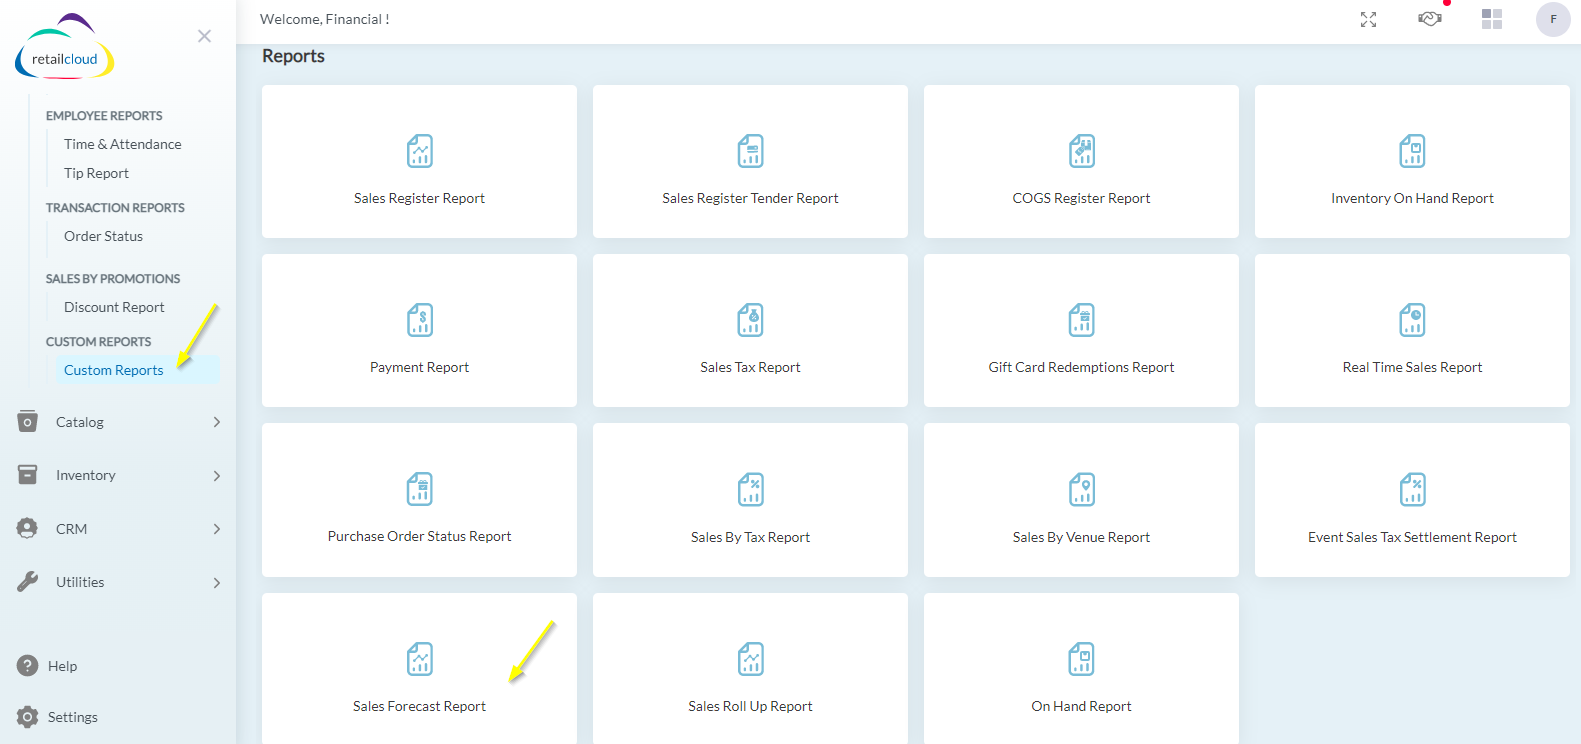The height and width of the screenshot is (744, 1581).
Task: Open the Real Time Sales Report icon
Action: tap(1412, 320)
